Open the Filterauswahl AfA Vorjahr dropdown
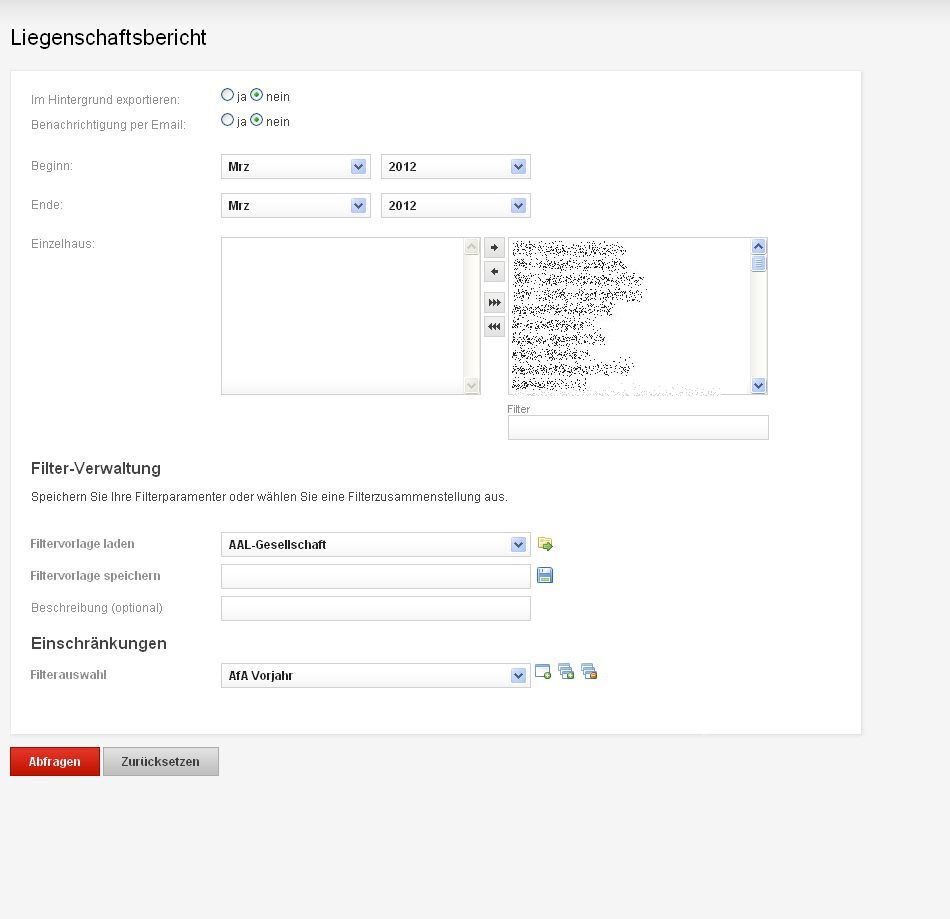The image size is (950, 919). pyautogui.click(x=376, y=675)
